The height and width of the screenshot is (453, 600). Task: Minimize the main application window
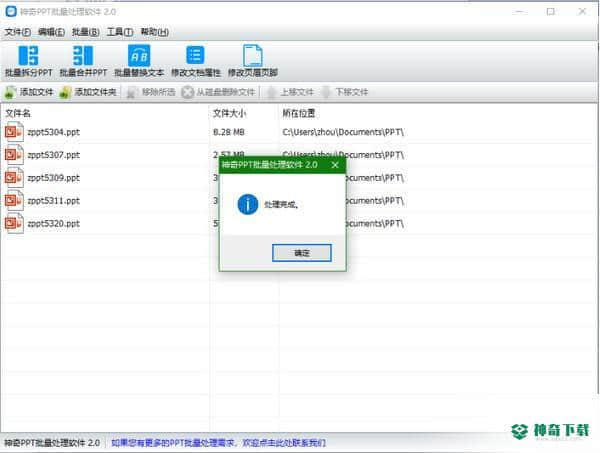coord(519,11)
